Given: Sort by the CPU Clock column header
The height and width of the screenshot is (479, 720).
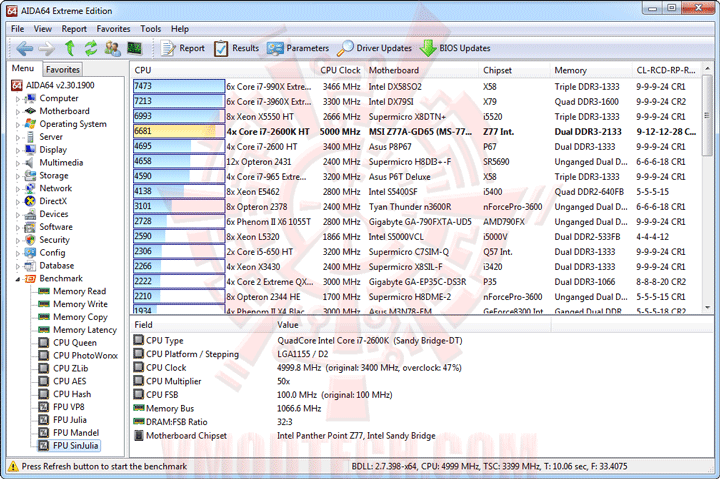Looking at the screenshot, I should [x=340, y=70].
